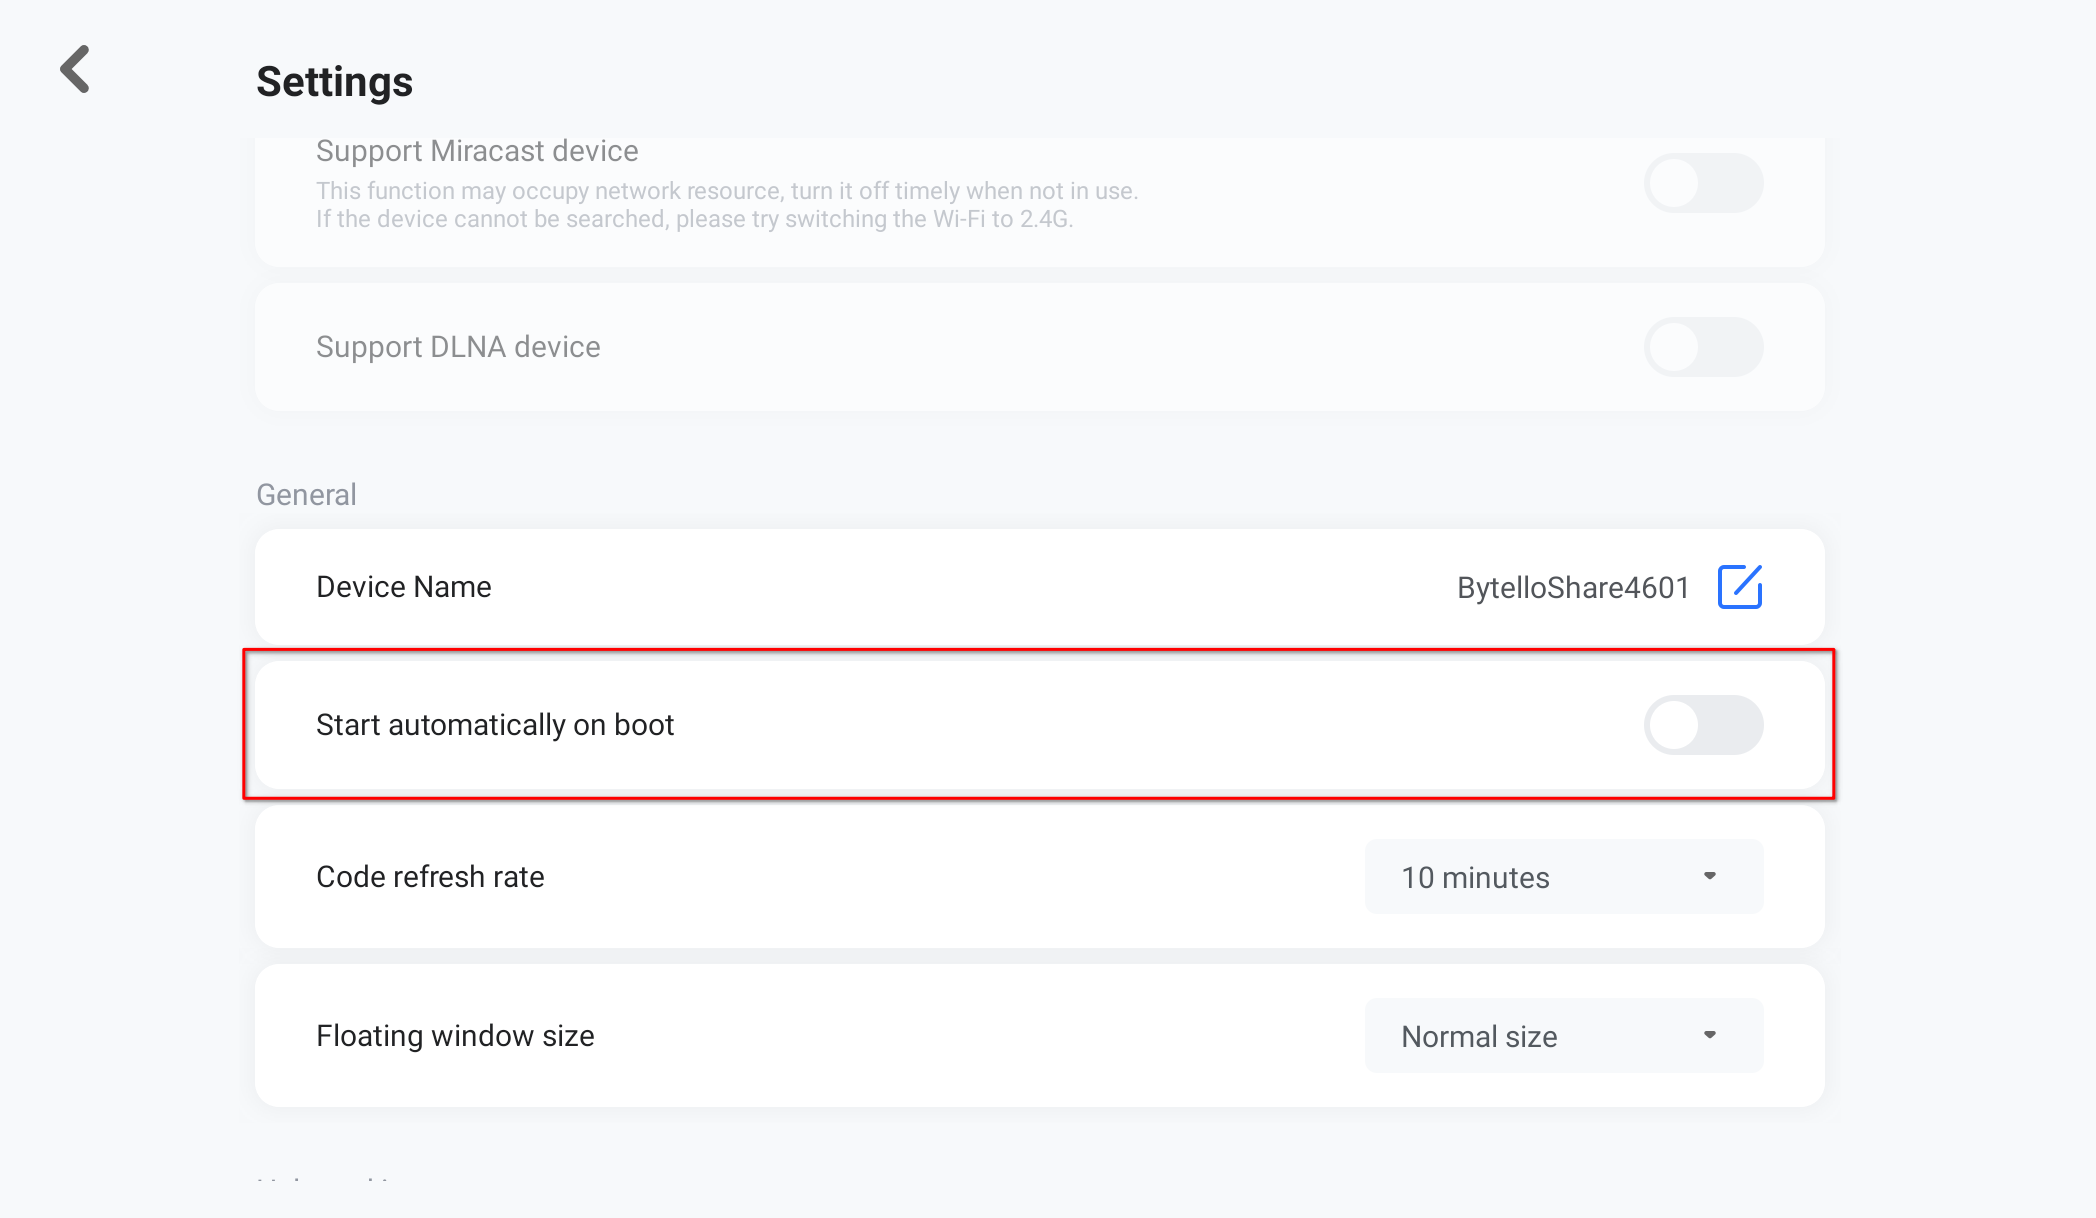Click the partially visible heading at bottom
The width and height of the screenshot is (2096, 1218).
324,1180
